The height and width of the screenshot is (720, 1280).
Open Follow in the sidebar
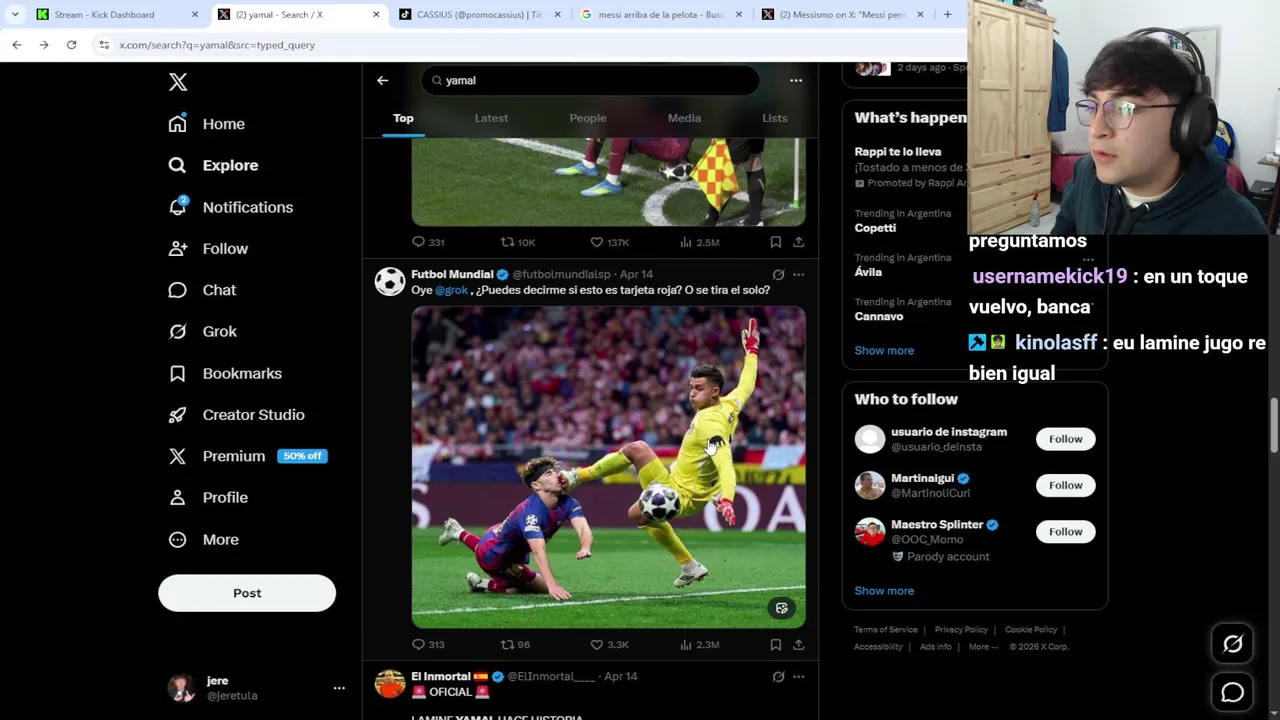pyautogui.click(x=208, y=248)
